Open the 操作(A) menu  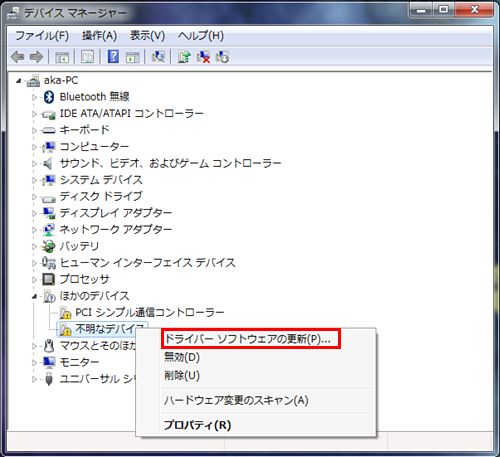coord(99,35)
